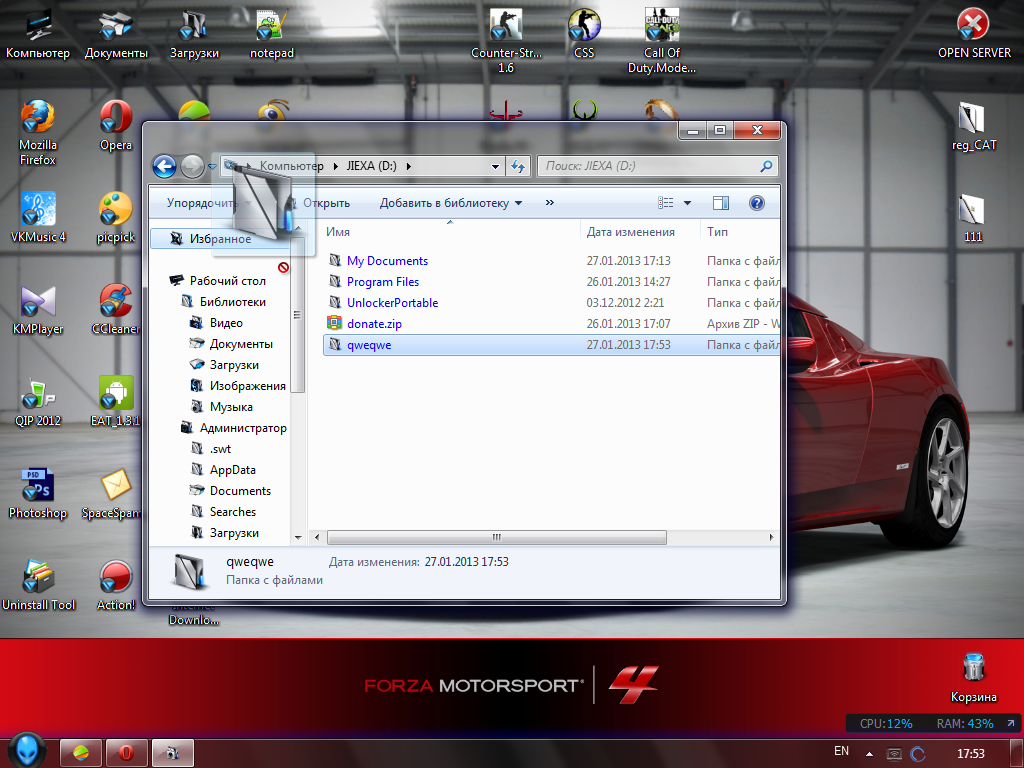Toggle the preview pane button
1024x768 pixels.
coord(721,203)
